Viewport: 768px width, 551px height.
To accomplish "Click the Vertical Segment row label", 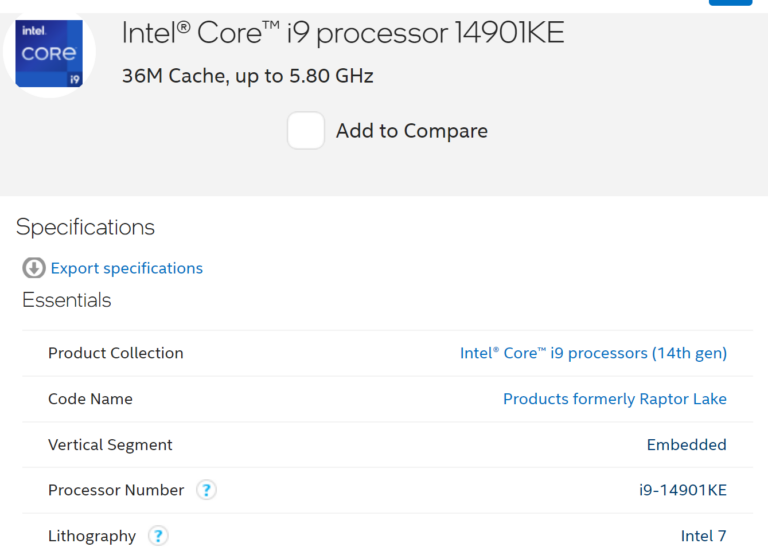I will 110,445.
